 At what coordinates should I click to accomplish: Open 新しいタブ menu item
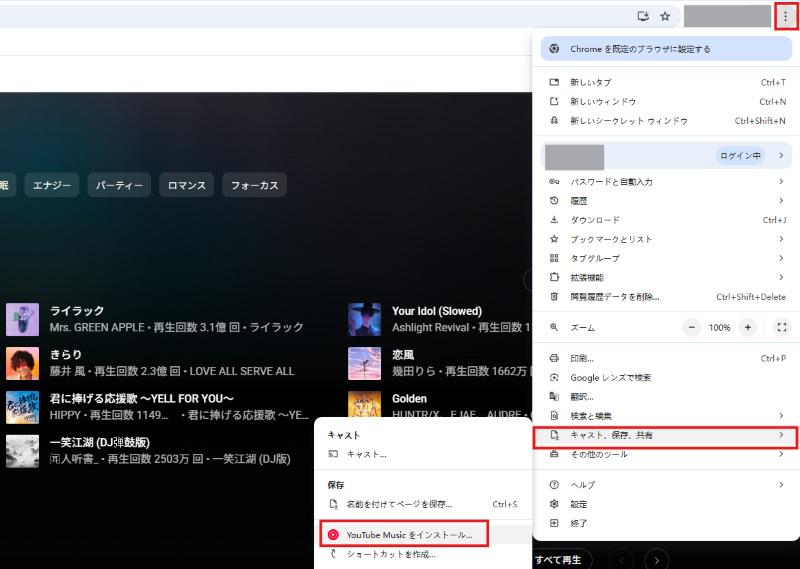click(x=666, y=82)
